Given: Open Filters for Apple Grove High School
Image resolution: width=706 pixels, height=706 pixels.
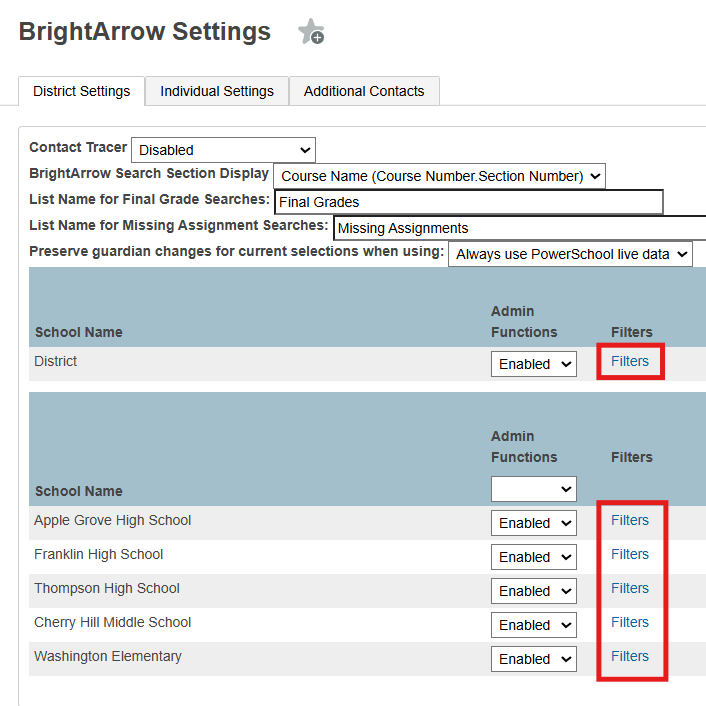Looking at the screenshot, I should [629, 520].
